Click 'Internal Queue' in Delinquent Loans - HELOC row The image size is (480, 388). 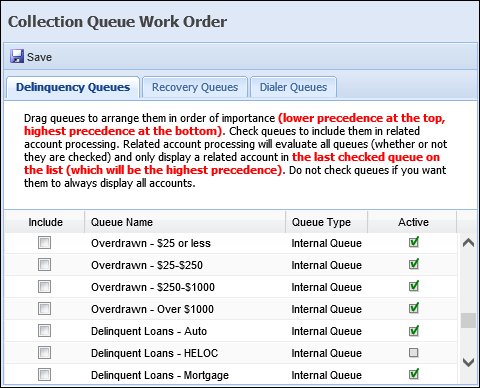tap(327, 353)
